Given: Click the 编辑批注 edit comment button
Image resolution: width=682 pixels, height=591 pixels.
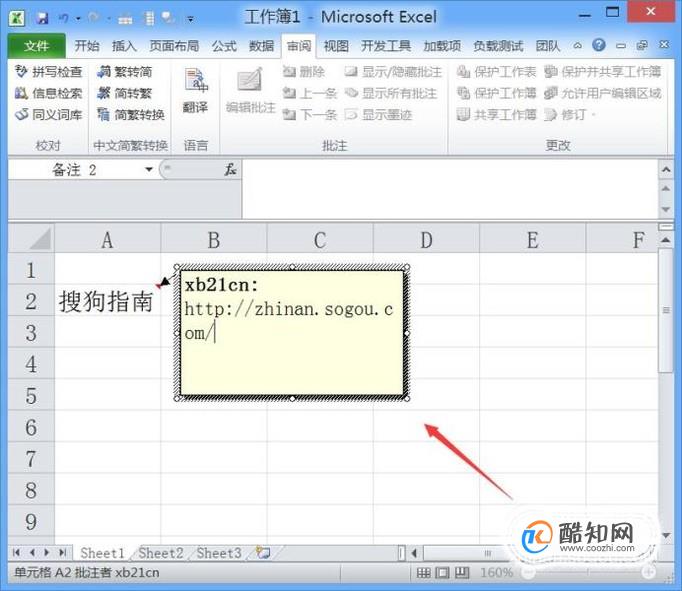Looking at the screenshot, I should tap(251, 90).
